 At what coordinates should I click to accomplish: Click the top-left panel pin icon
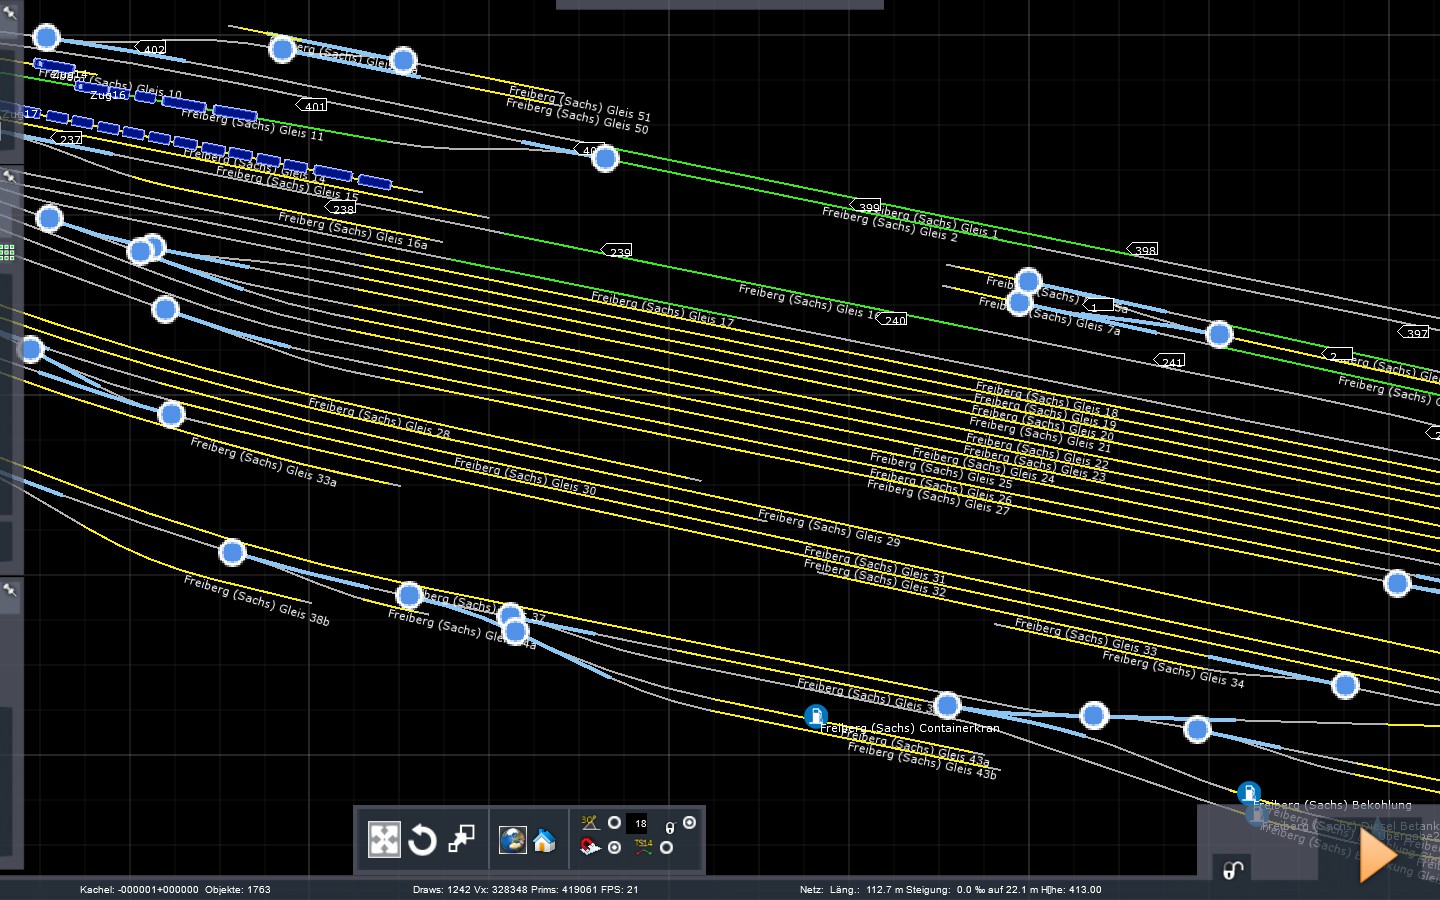click(10, 13)
